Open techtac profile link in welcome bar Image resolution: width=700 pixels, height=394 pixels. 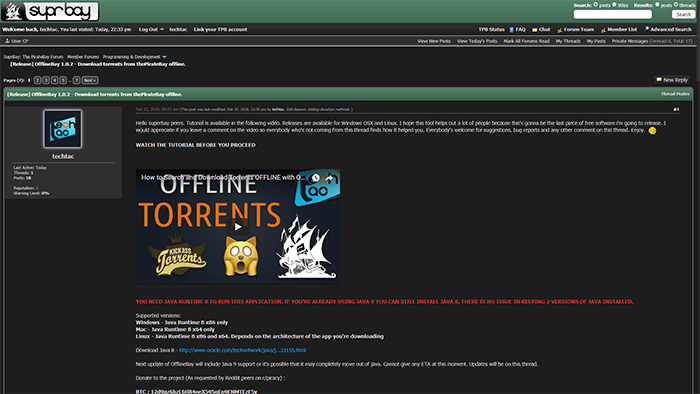(x=178, y=29)
